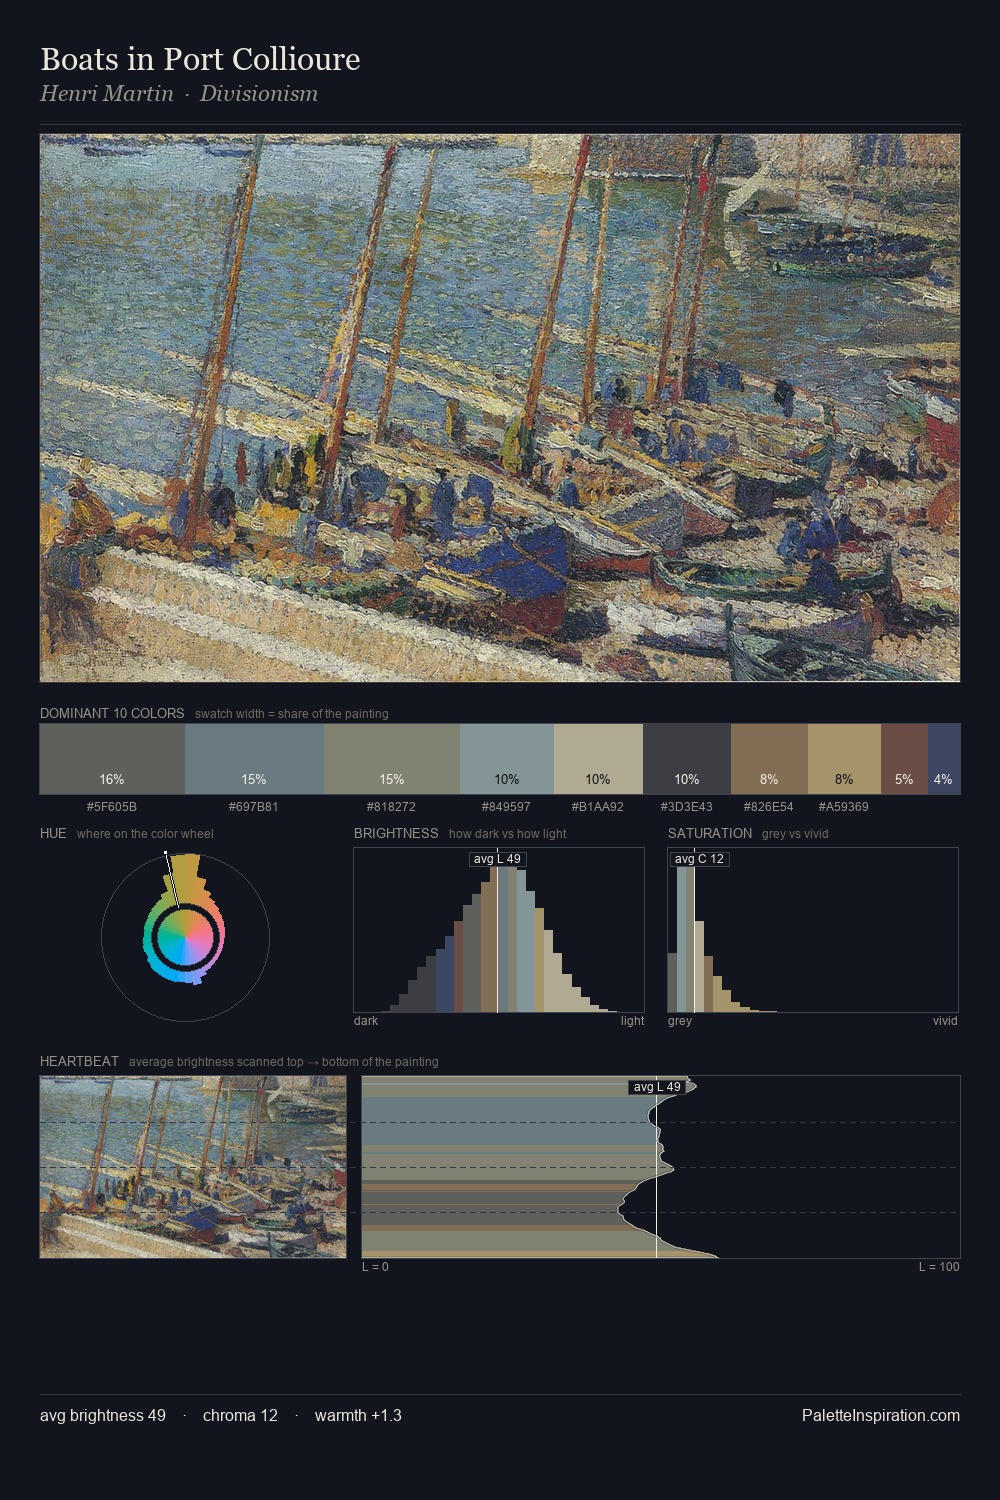
Task: Click 'how dark vs how light' caption
Action: click(508, 834)
